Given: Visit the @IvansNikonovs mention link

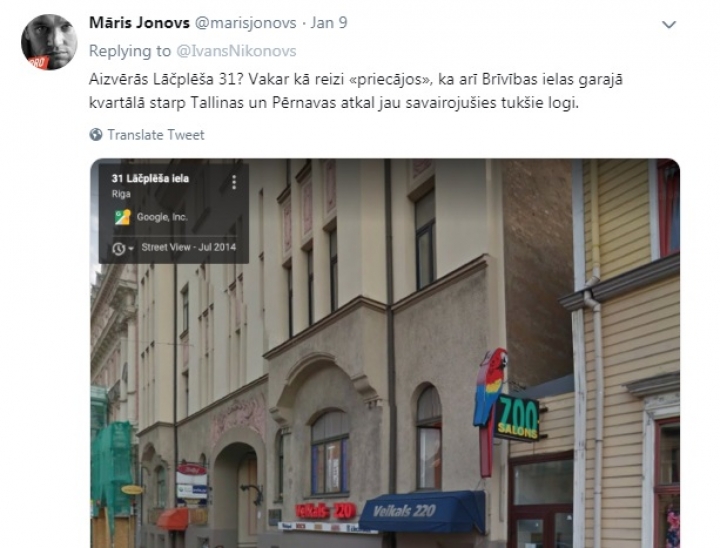Looking at the screenshot, I should pyautogui.click(x=236, y=51).
